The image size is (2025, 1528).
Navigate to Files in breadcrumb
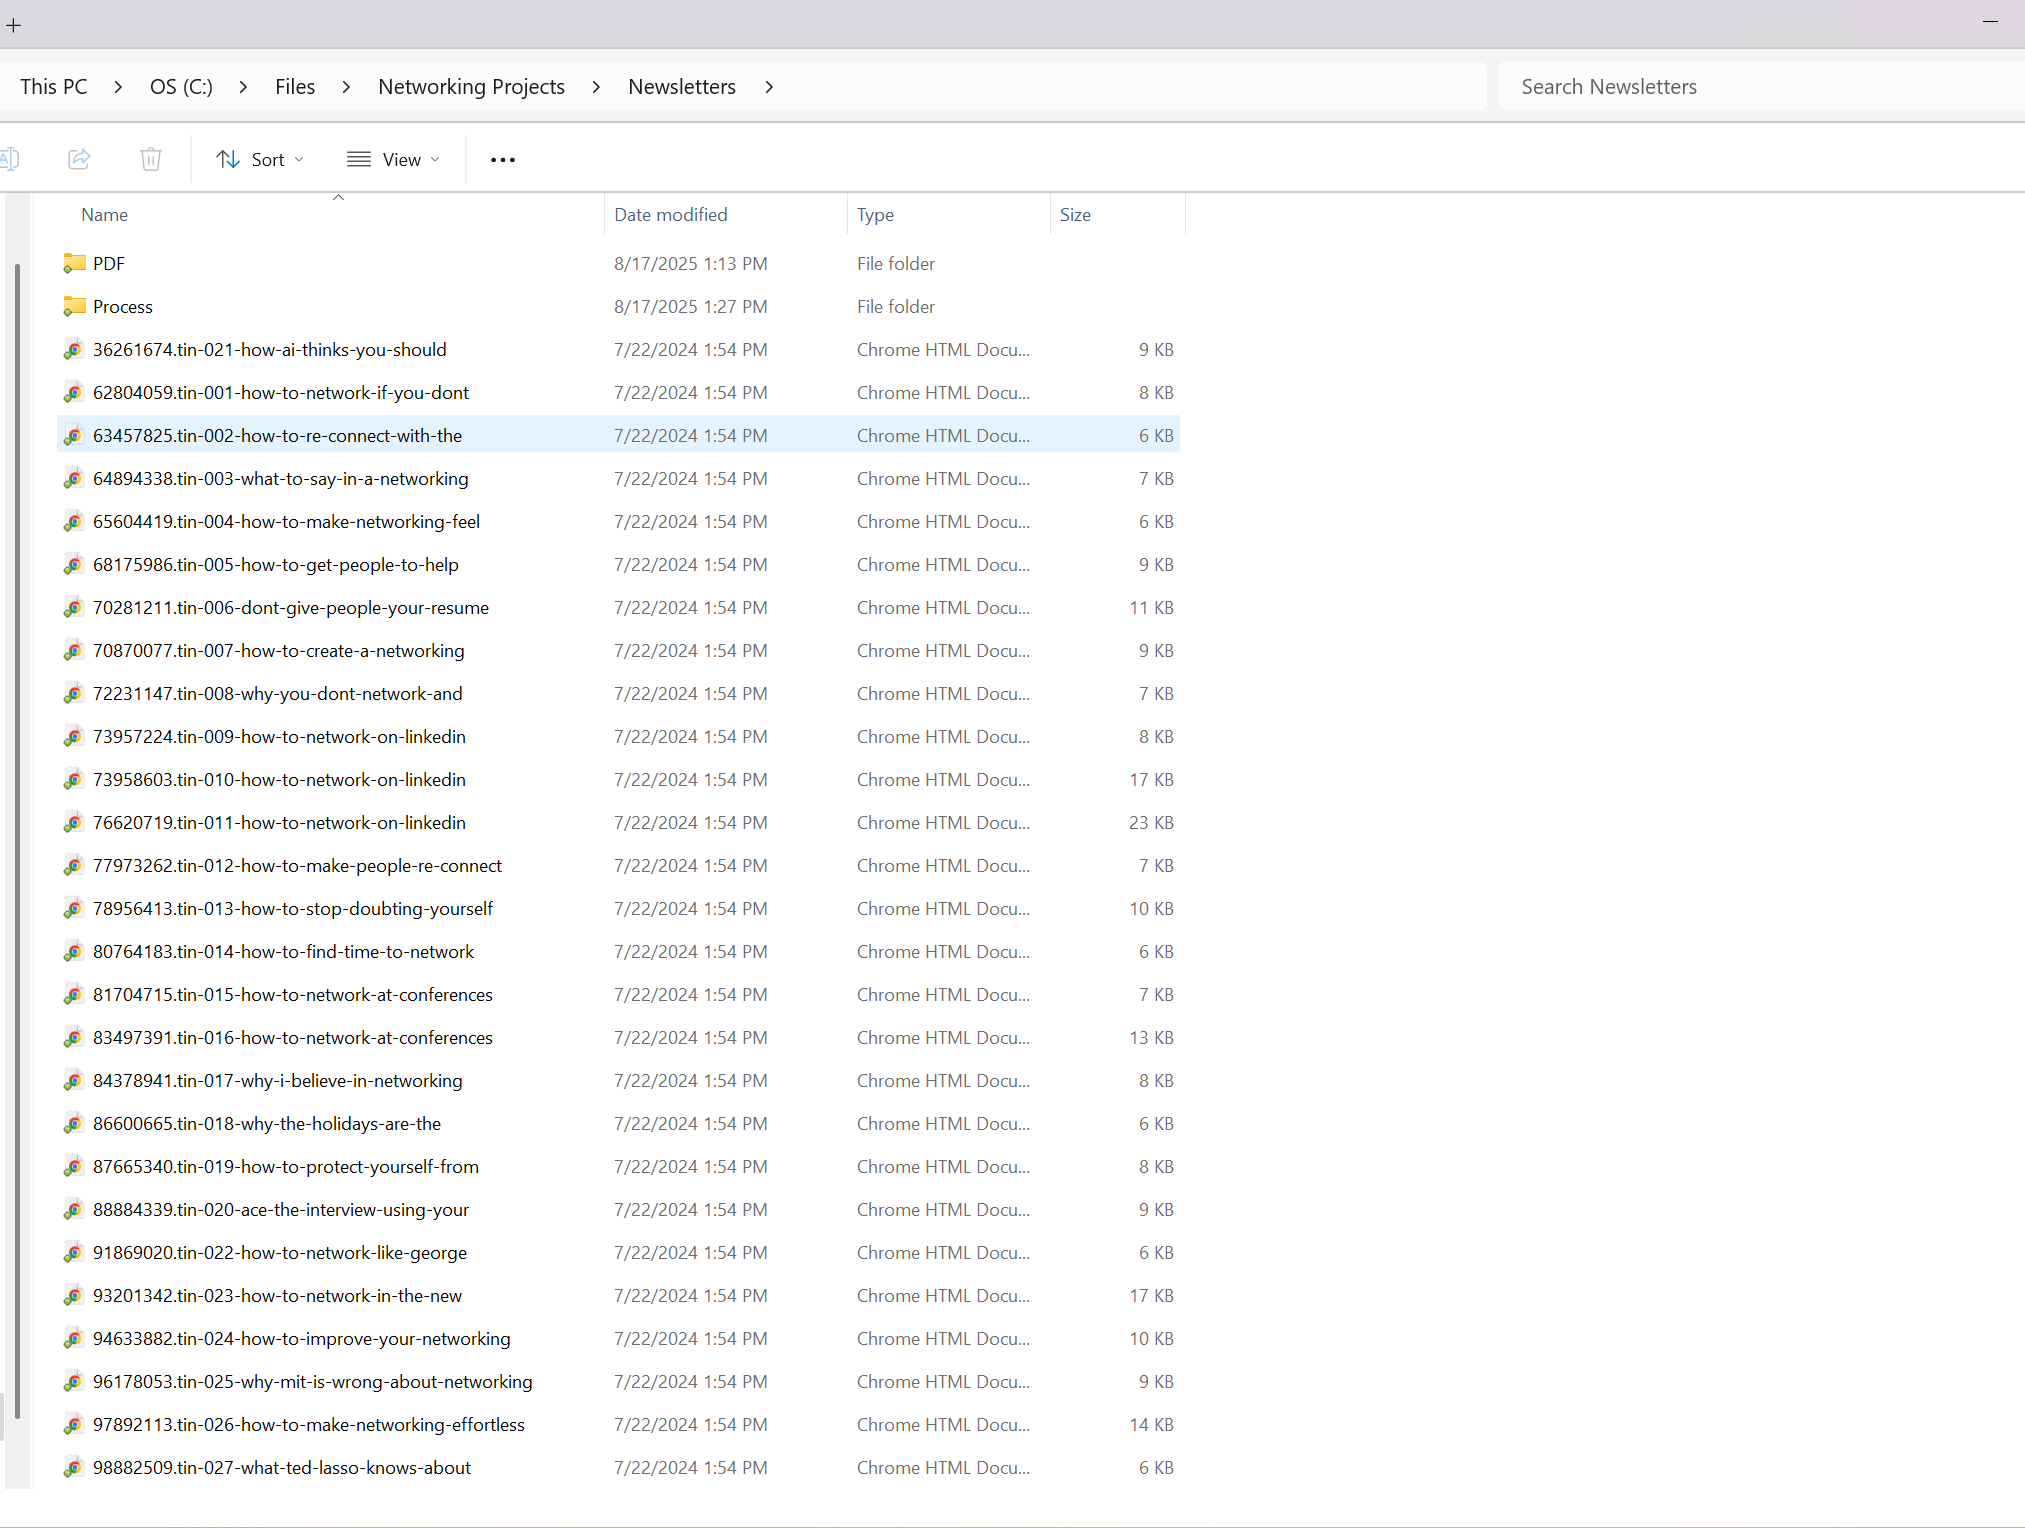[294, 87]
